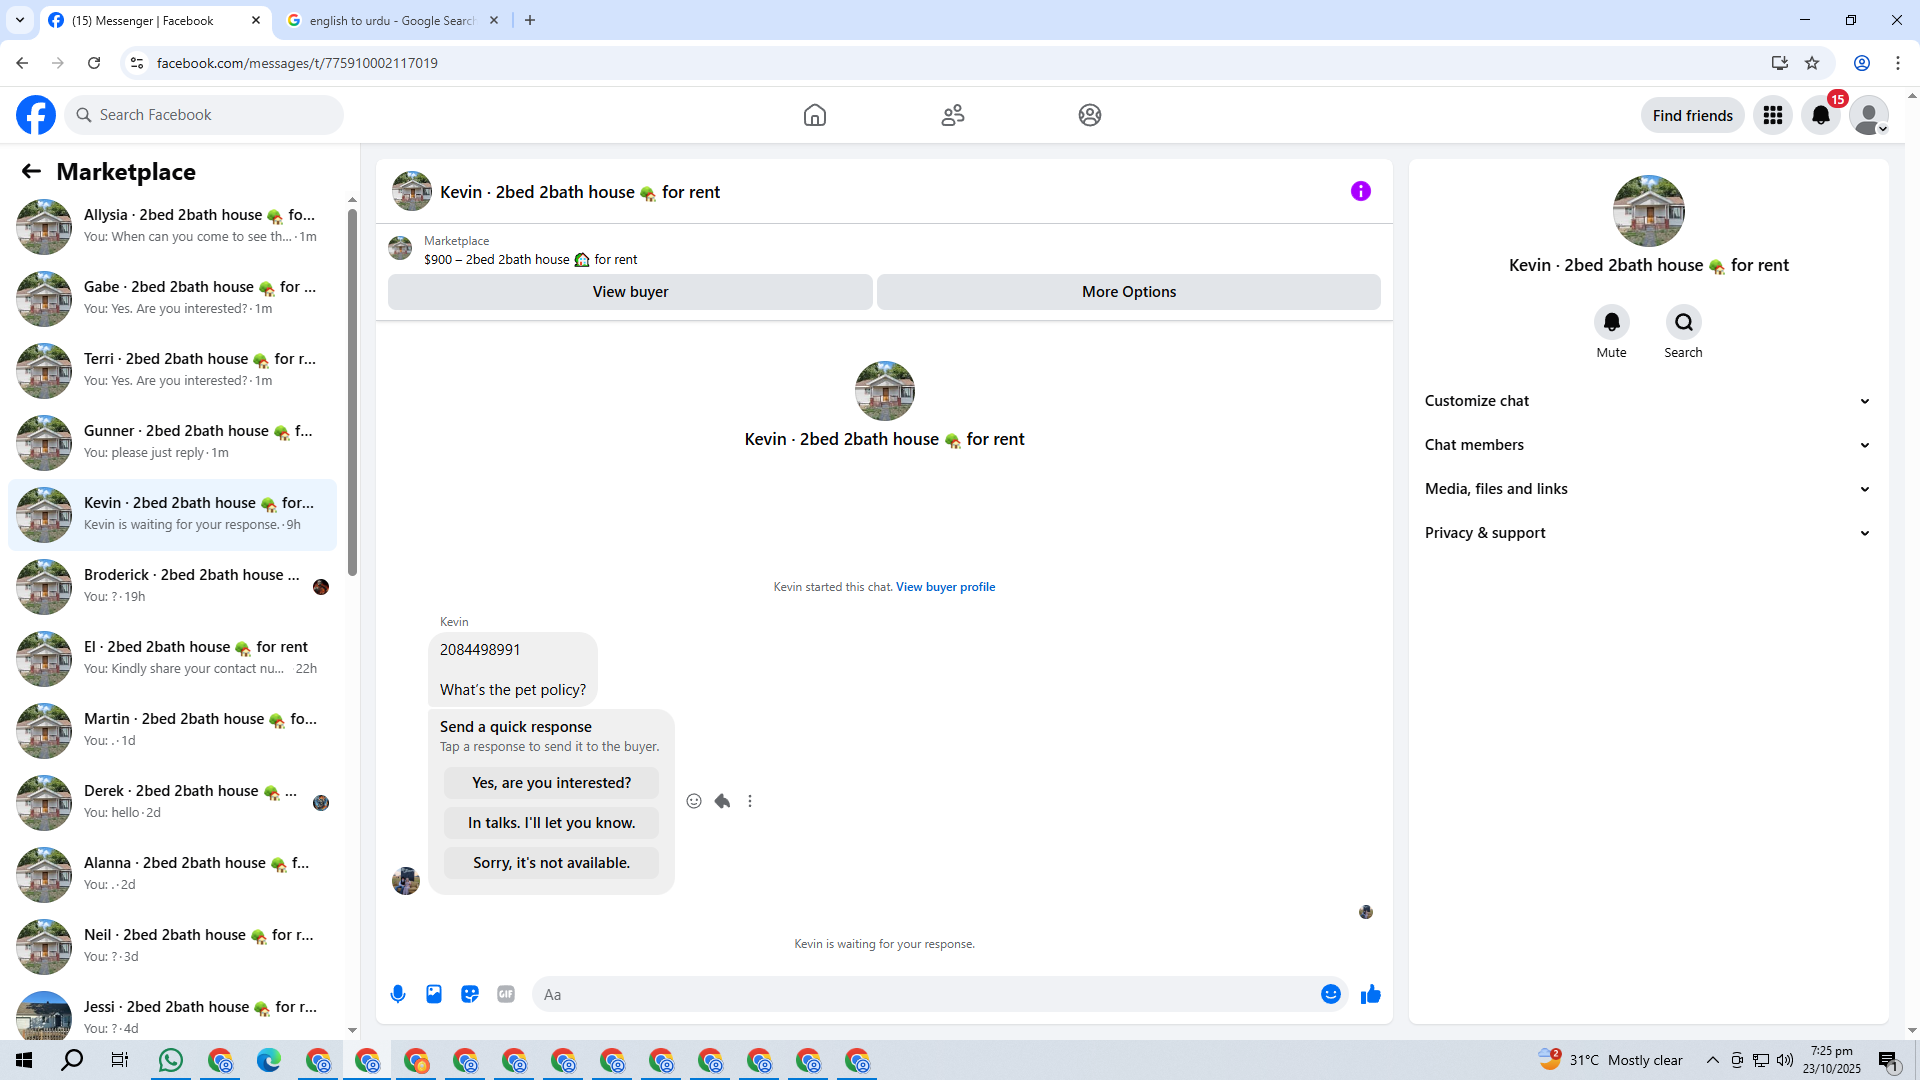1920x1080 pixels.
Task: Click the Aa message input field
Action: [920, 994]
